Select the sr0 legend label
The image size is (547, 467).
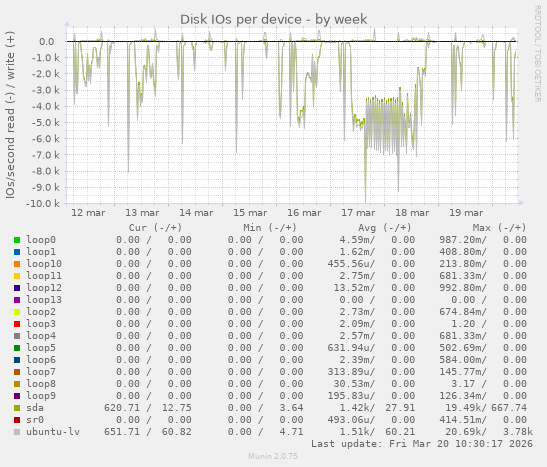tap(35, 420)
